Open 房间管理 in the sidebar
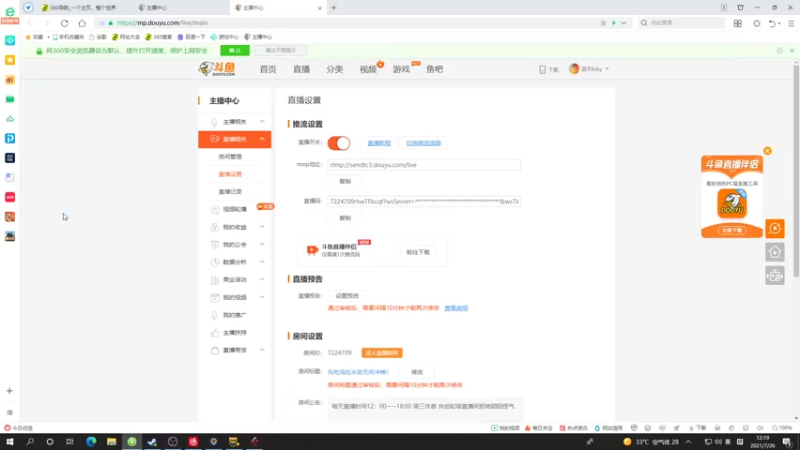Image resolution: width=800 pixels, height=450 pixels. click(230, 157)
